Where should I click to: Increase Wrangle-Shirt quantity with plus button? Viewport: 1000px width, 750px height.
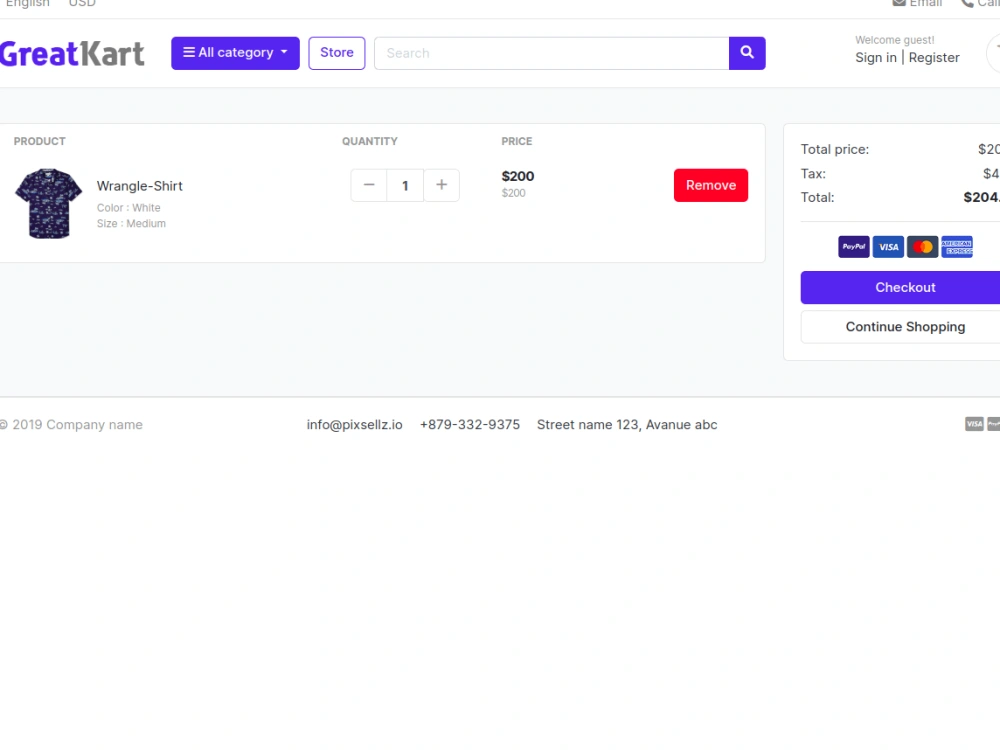pyautogui.click(x=441, y=185)
